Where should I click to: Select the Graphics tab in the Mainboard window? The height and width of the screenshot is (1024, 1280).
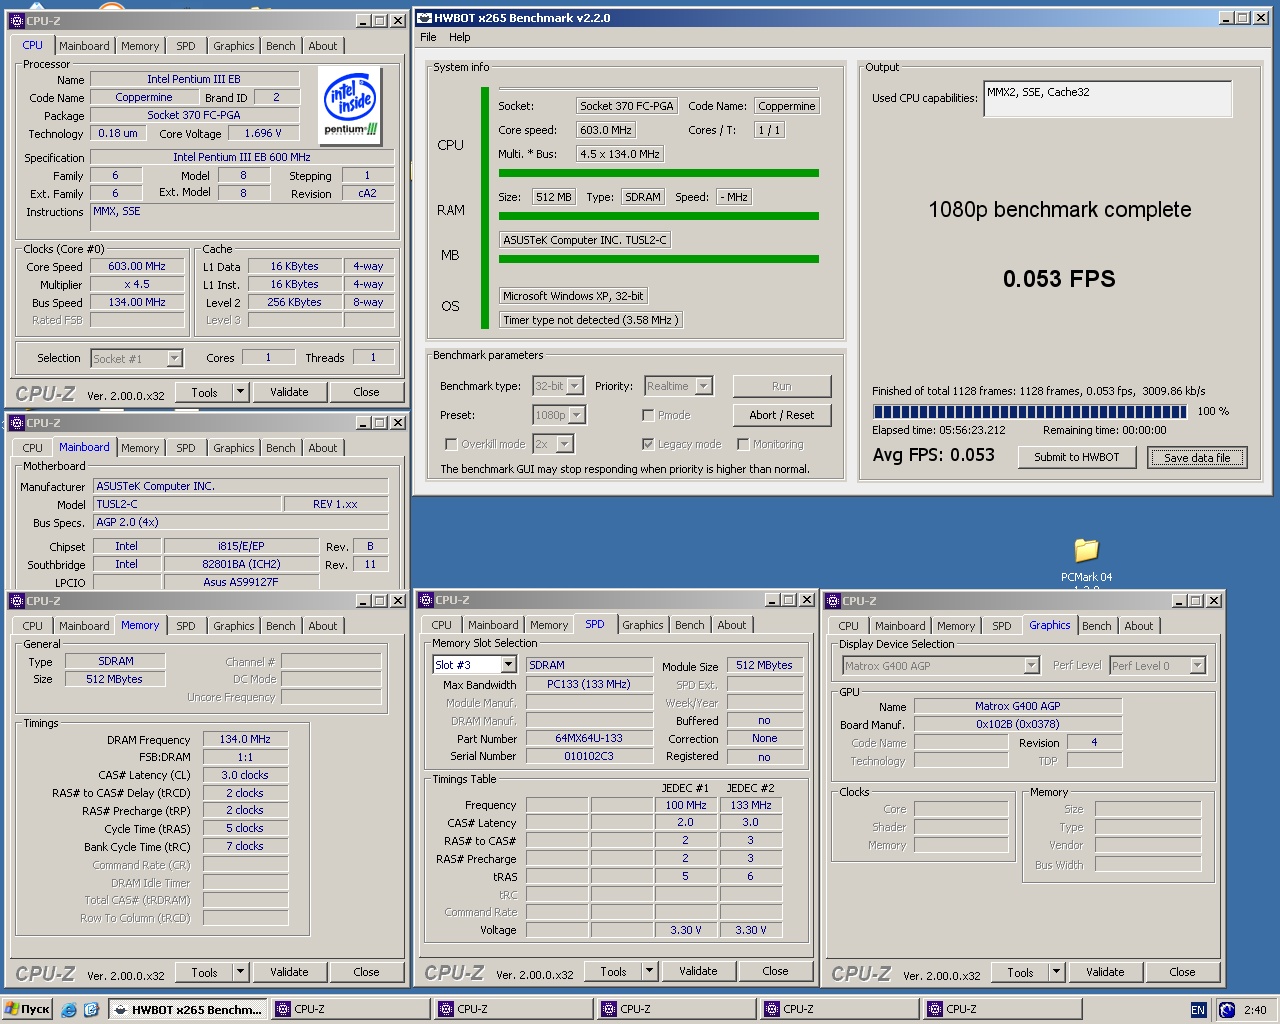(233, 448)
